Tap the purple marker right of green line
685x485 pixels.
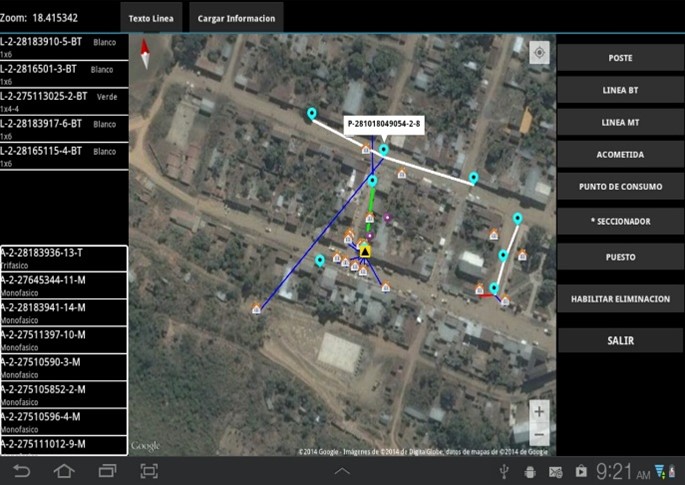387,217
